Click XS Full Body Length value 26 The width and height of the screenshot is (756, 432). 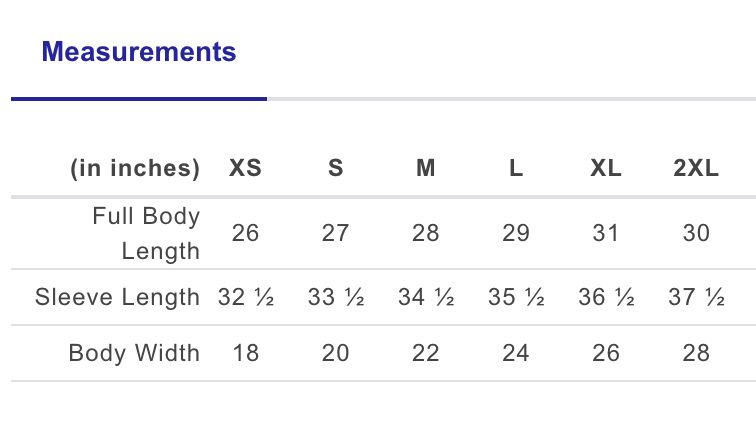click(245, 233)
